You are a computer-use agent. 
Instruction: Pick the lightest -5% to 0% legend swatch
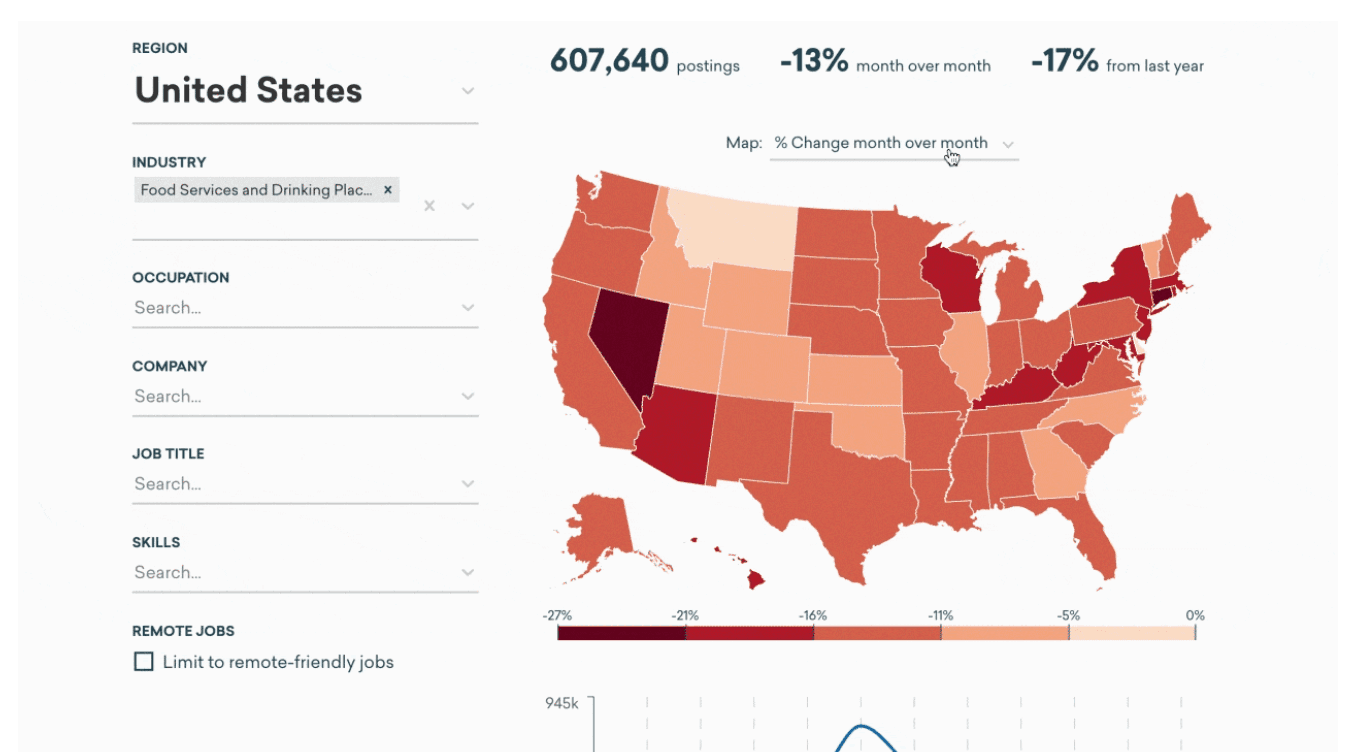click(1132, 632)
